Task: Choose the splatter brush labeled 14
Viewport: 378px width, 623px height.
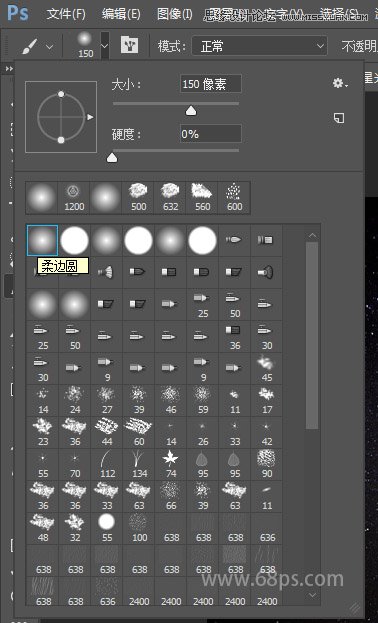Action: 43,400
